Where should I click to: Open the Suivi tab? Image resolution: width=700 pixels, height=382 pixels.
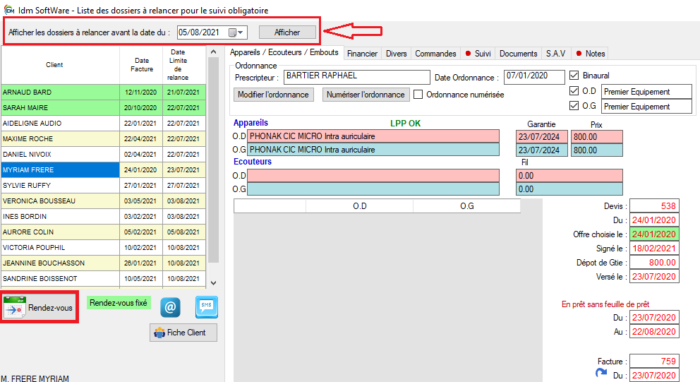(x=478, y=54)
